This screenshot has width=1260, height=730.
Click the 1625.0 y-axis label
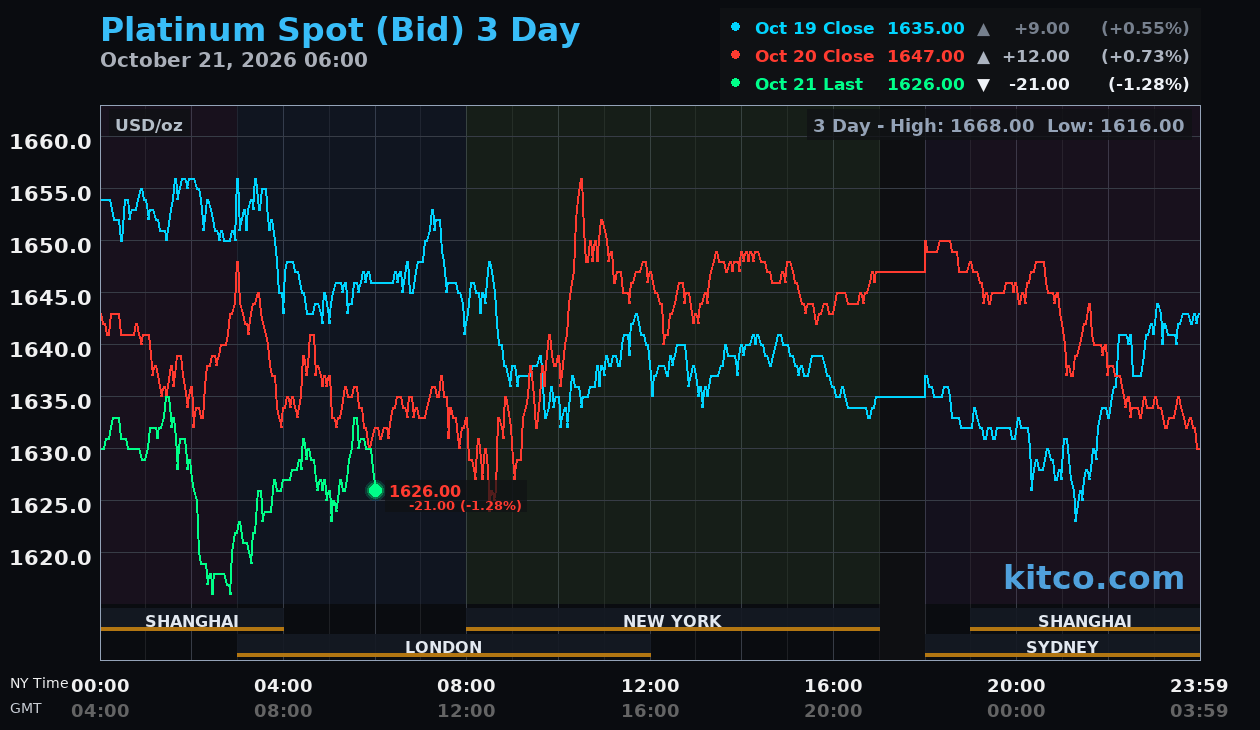point(50,505)
